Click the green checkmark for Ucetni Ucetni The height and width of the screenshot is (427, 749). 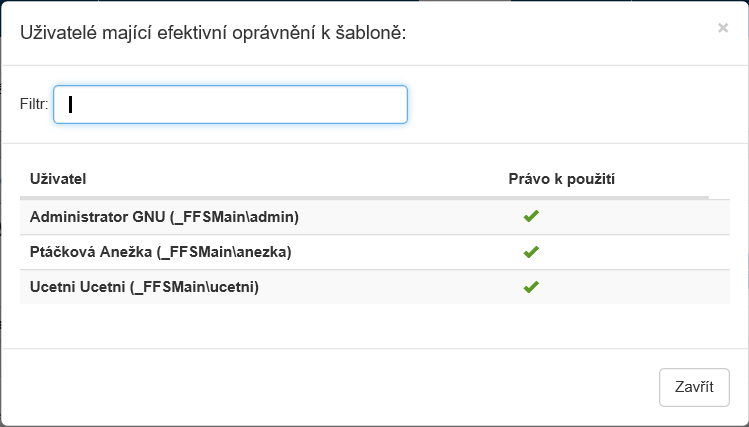coord(531,287)
